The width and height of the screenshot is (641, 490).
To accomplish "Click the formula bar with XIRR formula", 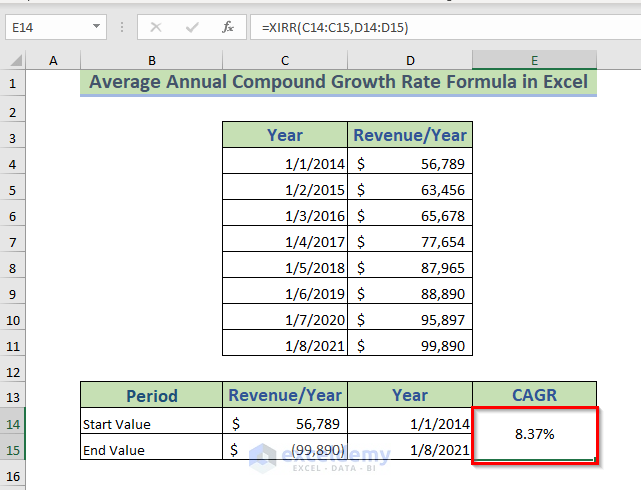I will tap(446, 27).
